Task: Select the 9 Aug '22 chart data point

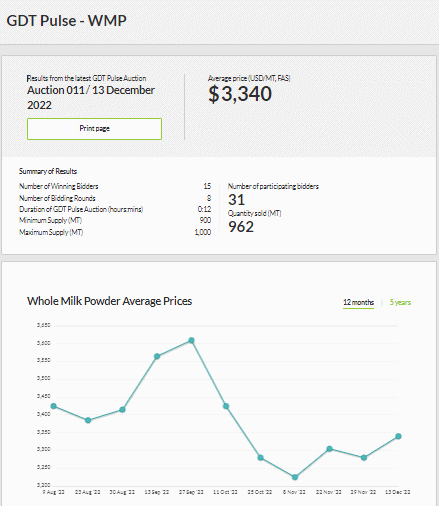Action: 54,406
